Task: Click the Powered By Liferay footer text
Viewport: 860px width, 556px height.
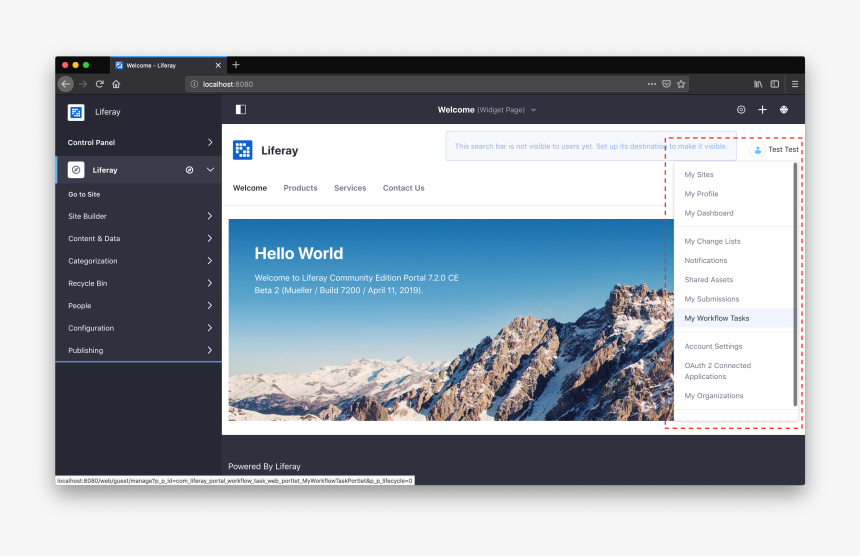Action: coord(264,466)
